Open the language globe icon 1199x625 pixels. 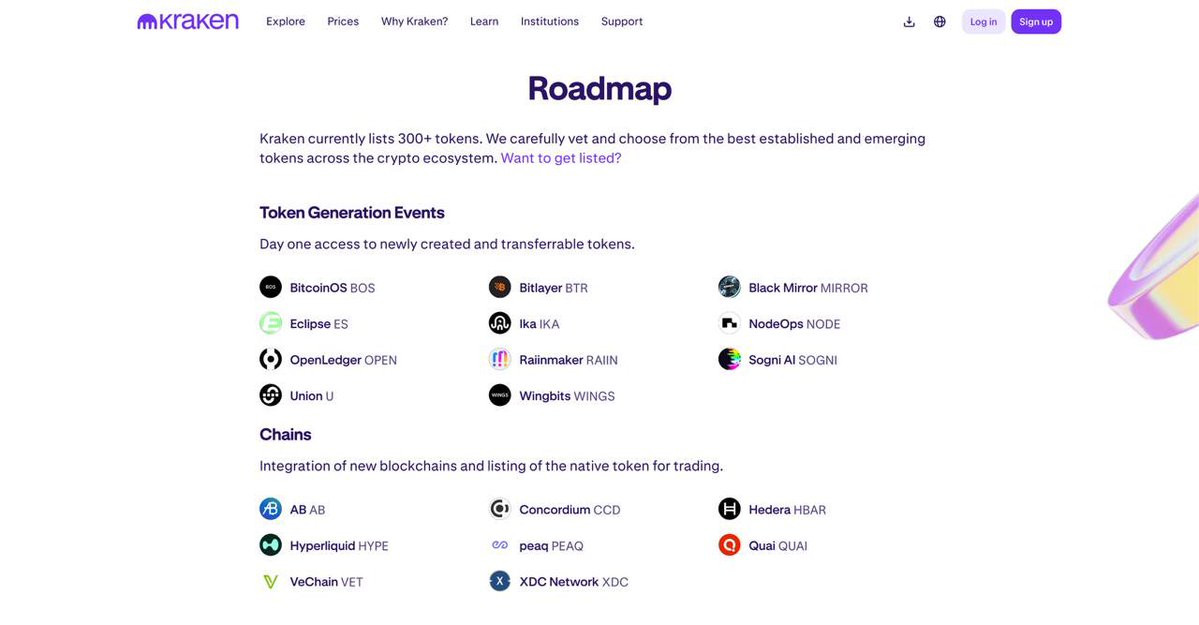(x=940, y=21)
